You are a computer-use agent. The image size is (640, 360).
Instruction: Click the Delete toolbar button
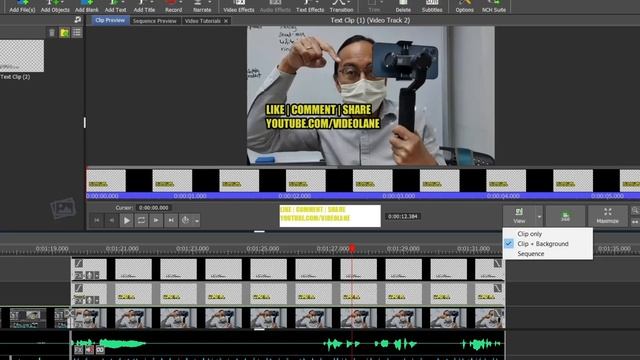coord(403,7)
